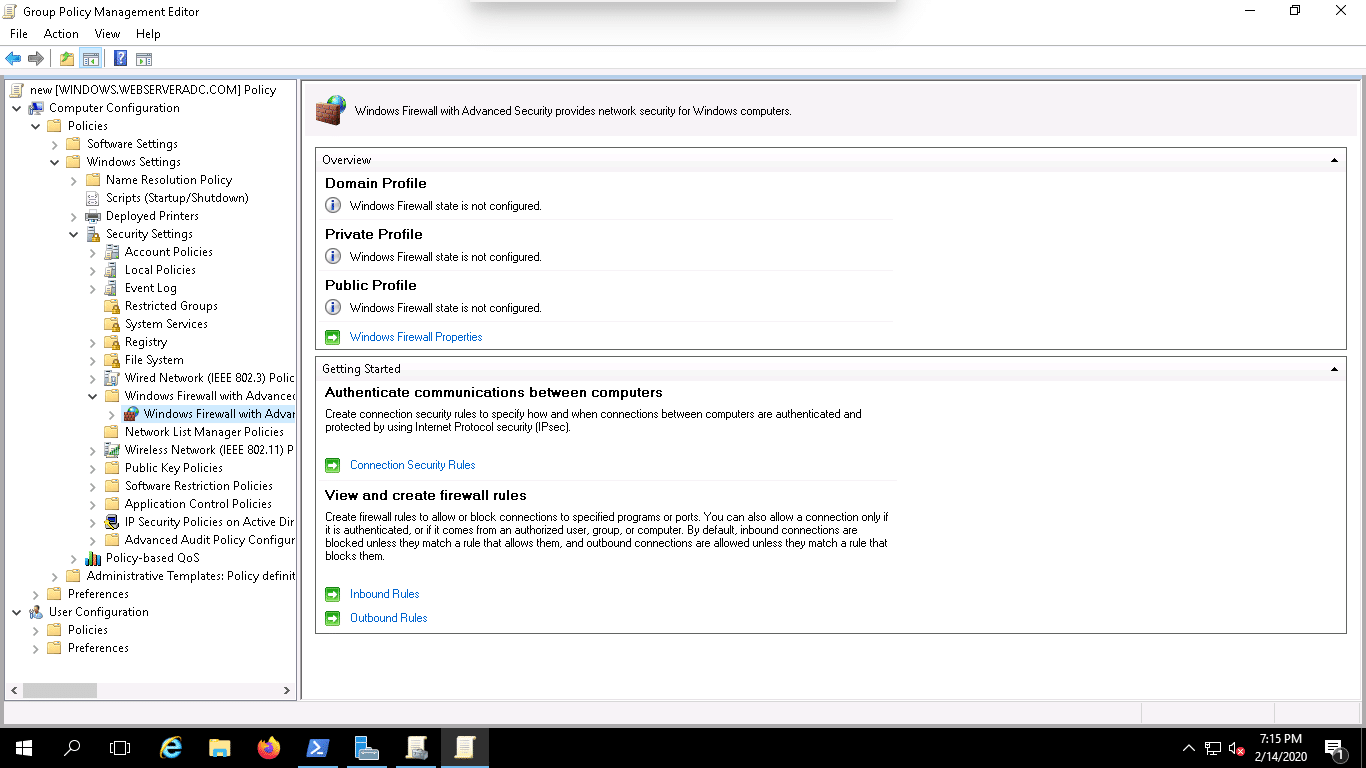Open the File menu
This screenshot has width=1366, height=768.
[19, 34]
